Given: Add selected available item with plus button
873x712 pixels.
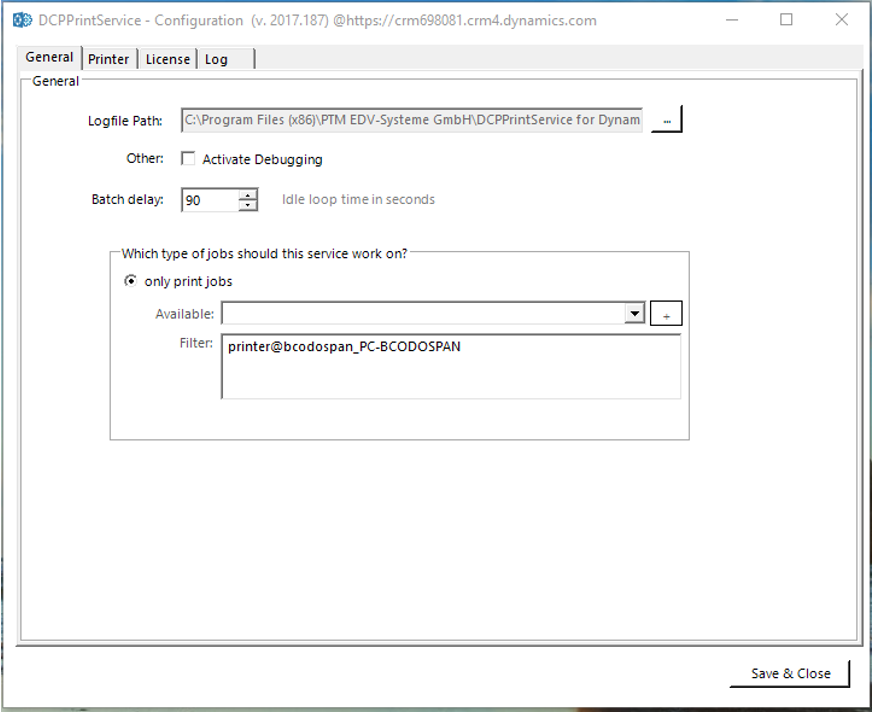Looking at the screenshot, I should (666, 313).
